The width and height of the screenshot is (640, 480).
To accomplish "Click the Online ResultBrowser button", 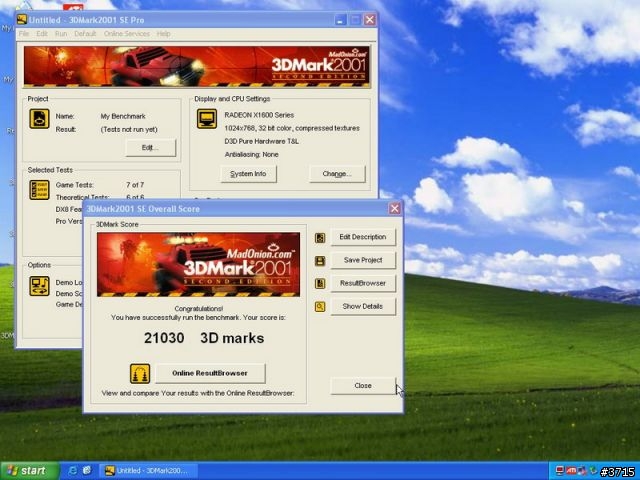I will 210,373.
